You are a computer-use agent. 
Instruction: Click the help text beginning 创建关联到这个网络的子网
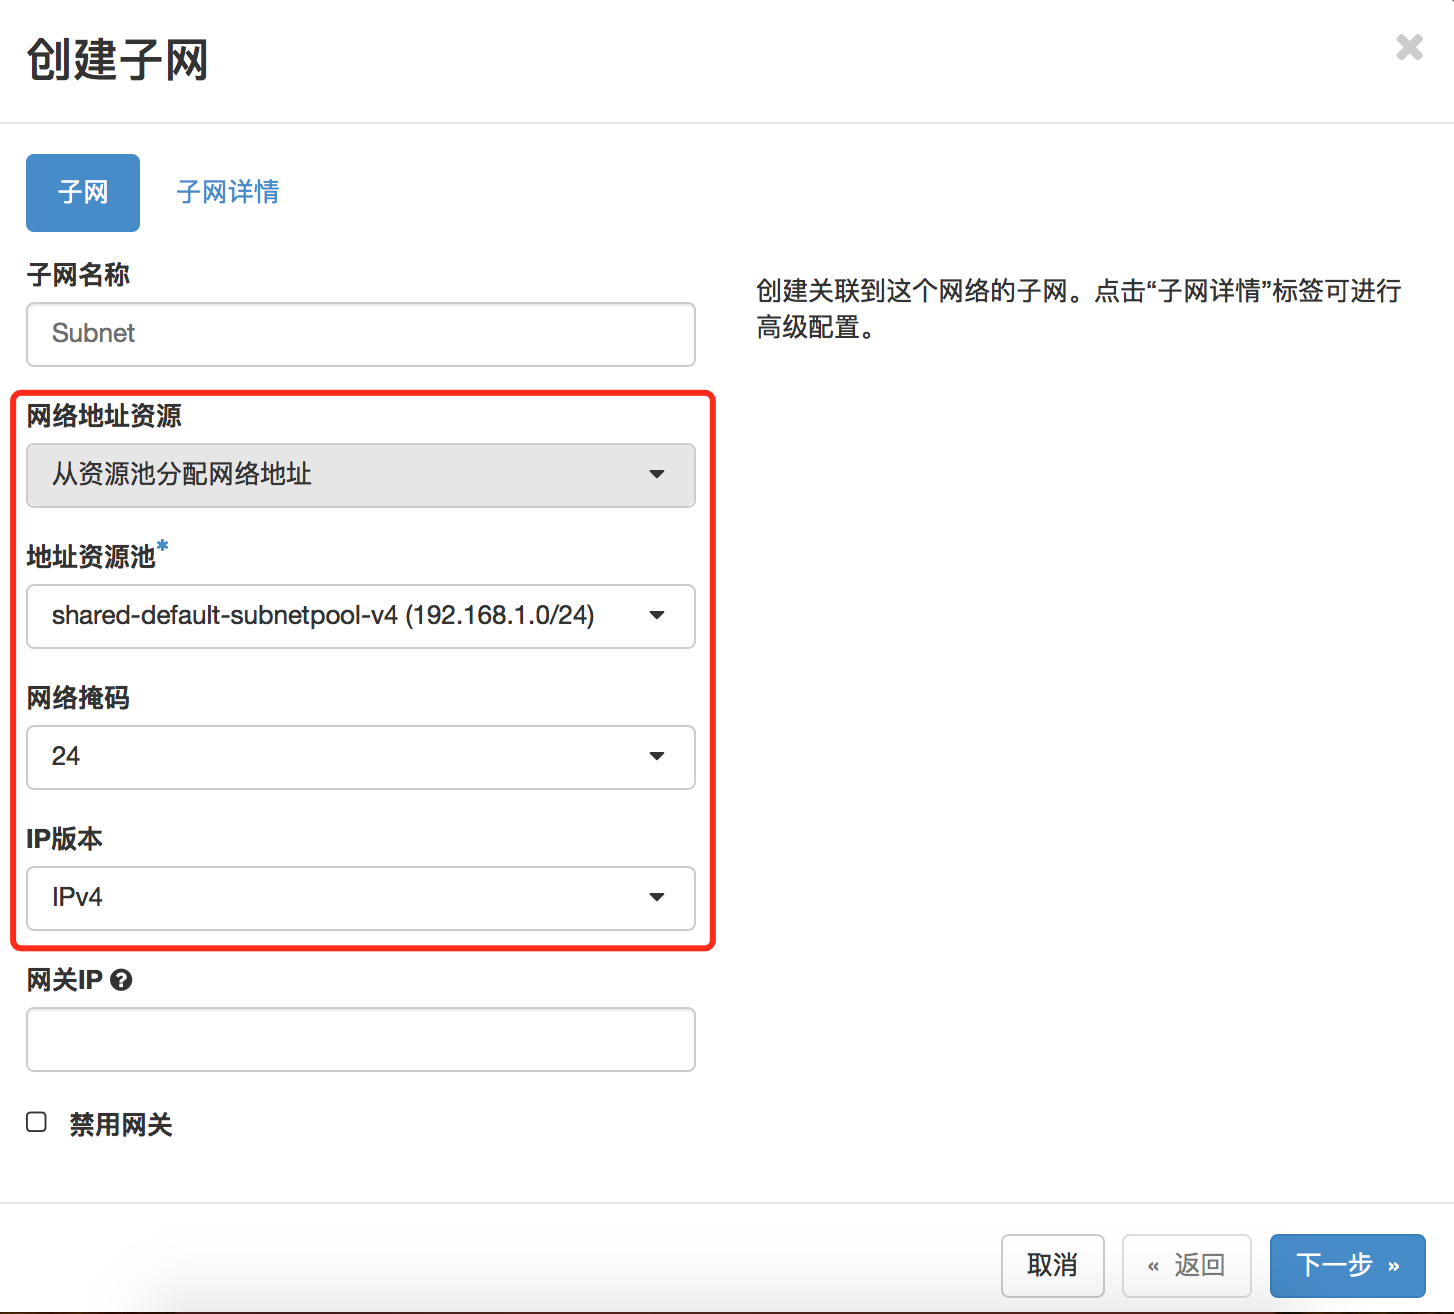(1078, 309)
